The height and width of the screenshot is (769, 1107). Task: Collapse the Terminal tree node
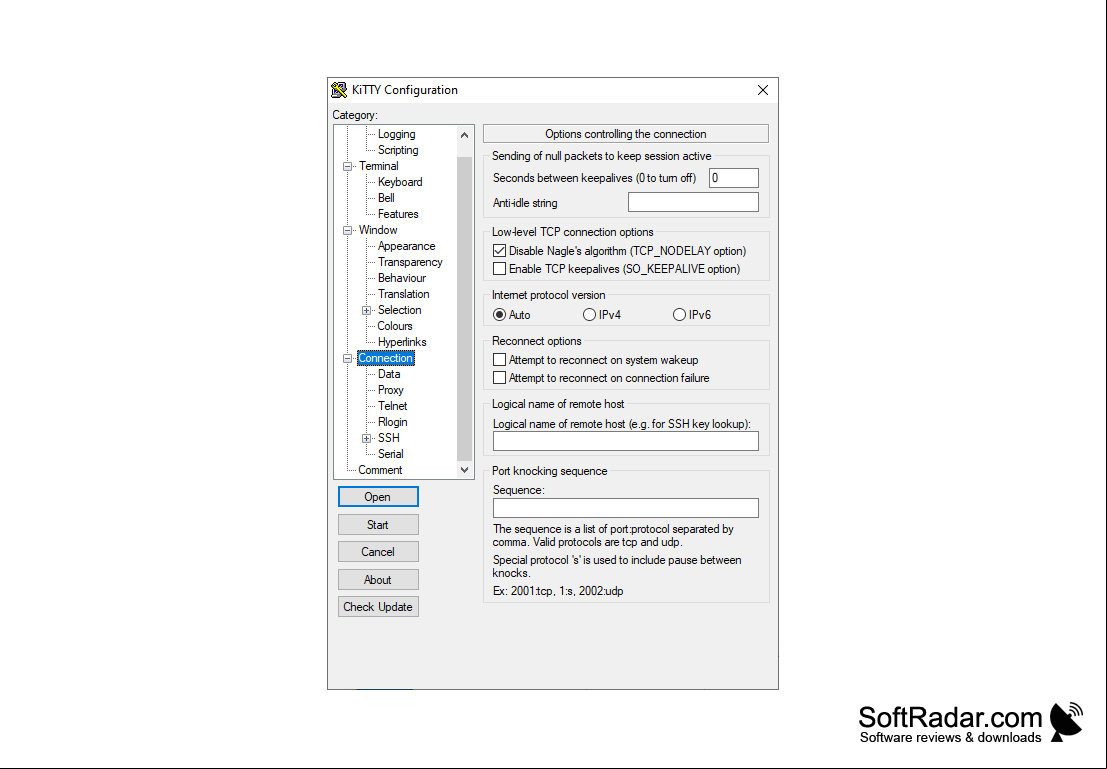[x=347, y=167]
